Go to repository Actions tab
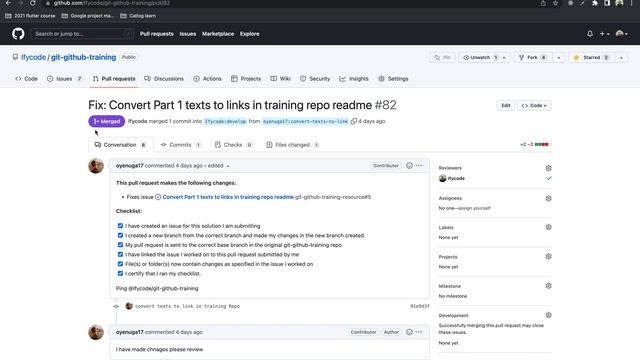Image resolution: width=640 pixels, height=360 pixels. pos(207,79)
